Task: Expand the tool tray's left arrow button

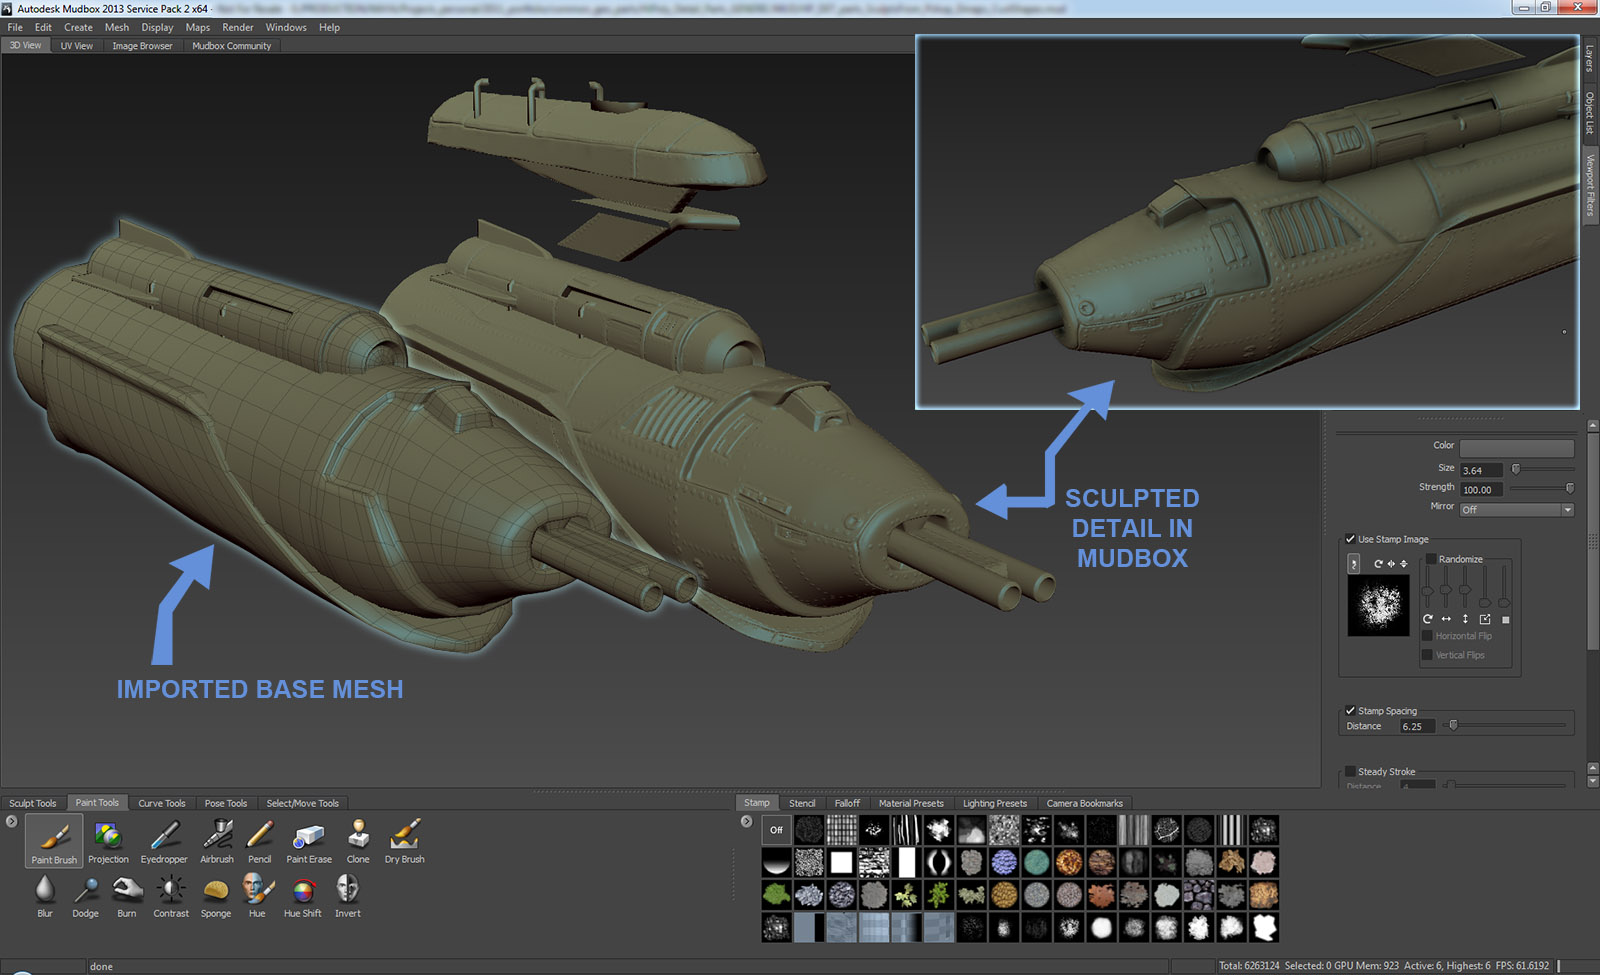Action: click(x=11, y=821)
